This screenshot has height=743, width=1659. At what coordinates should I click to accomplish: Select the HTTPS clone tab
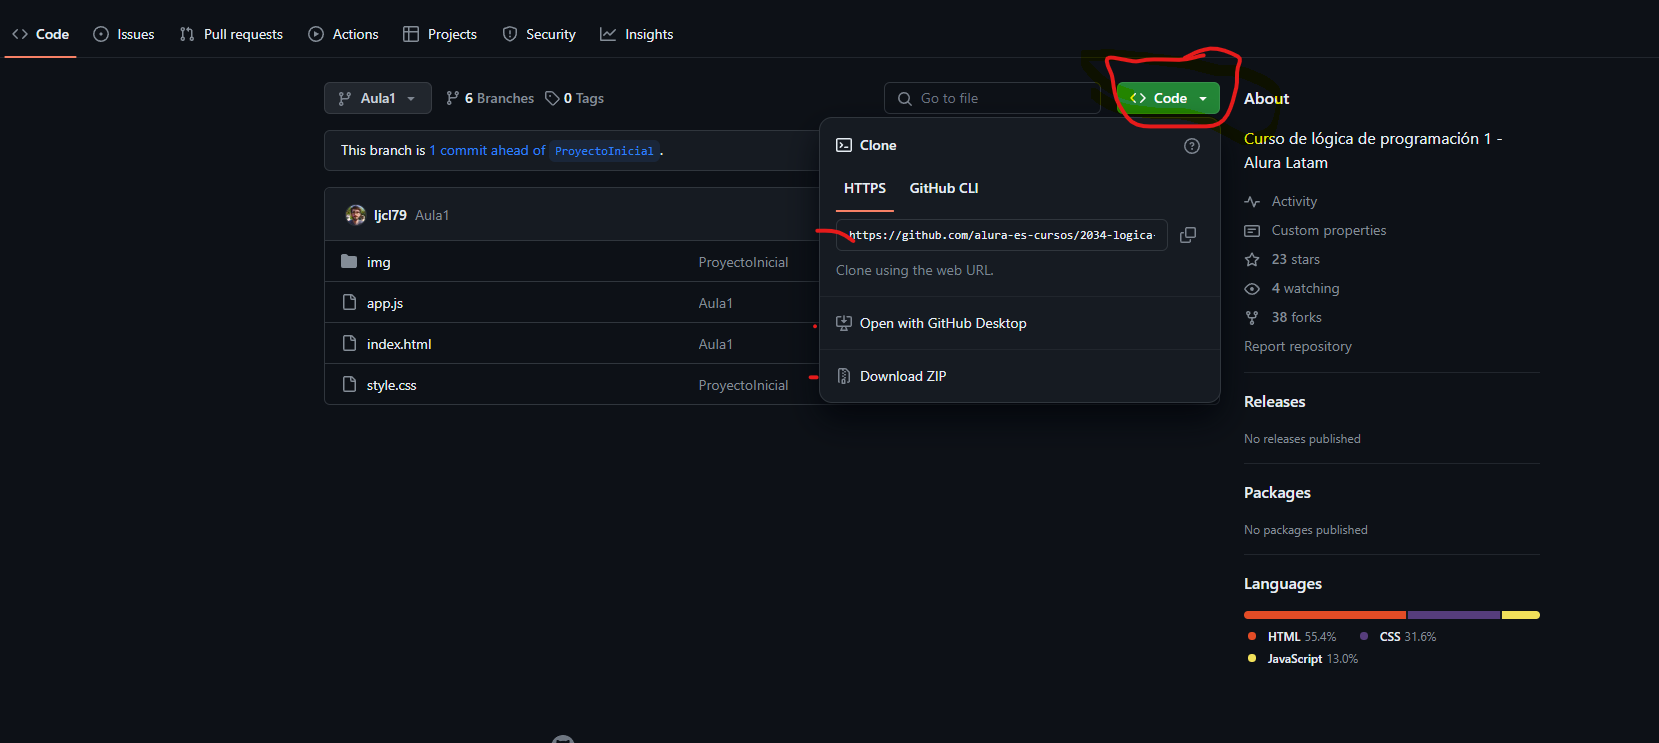(x=865, y=188)
